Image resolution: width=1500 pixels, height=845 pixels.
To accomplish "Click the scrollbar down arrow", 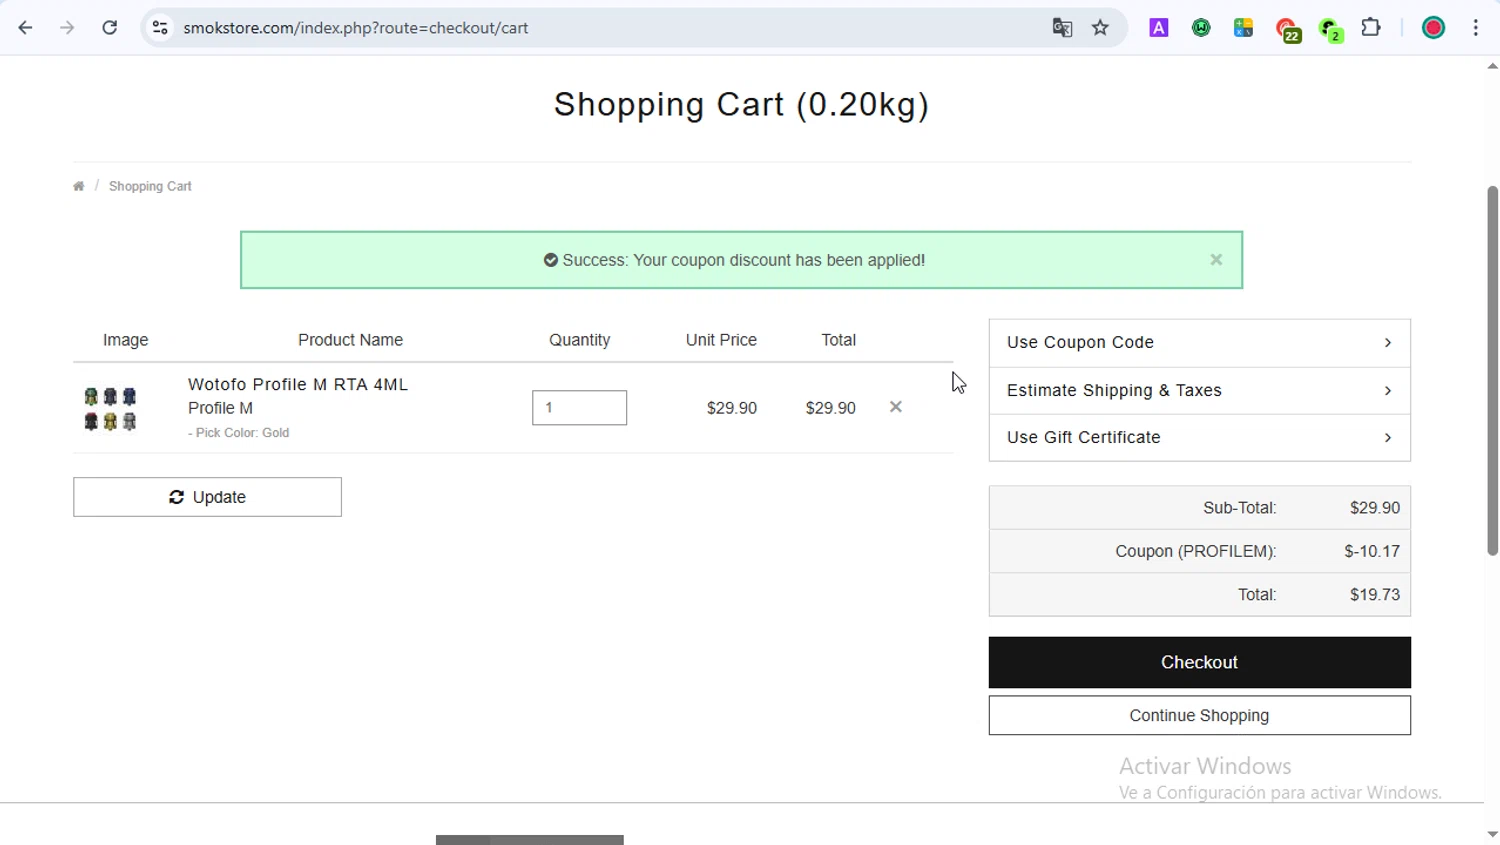I will [x=1492, y=834].
